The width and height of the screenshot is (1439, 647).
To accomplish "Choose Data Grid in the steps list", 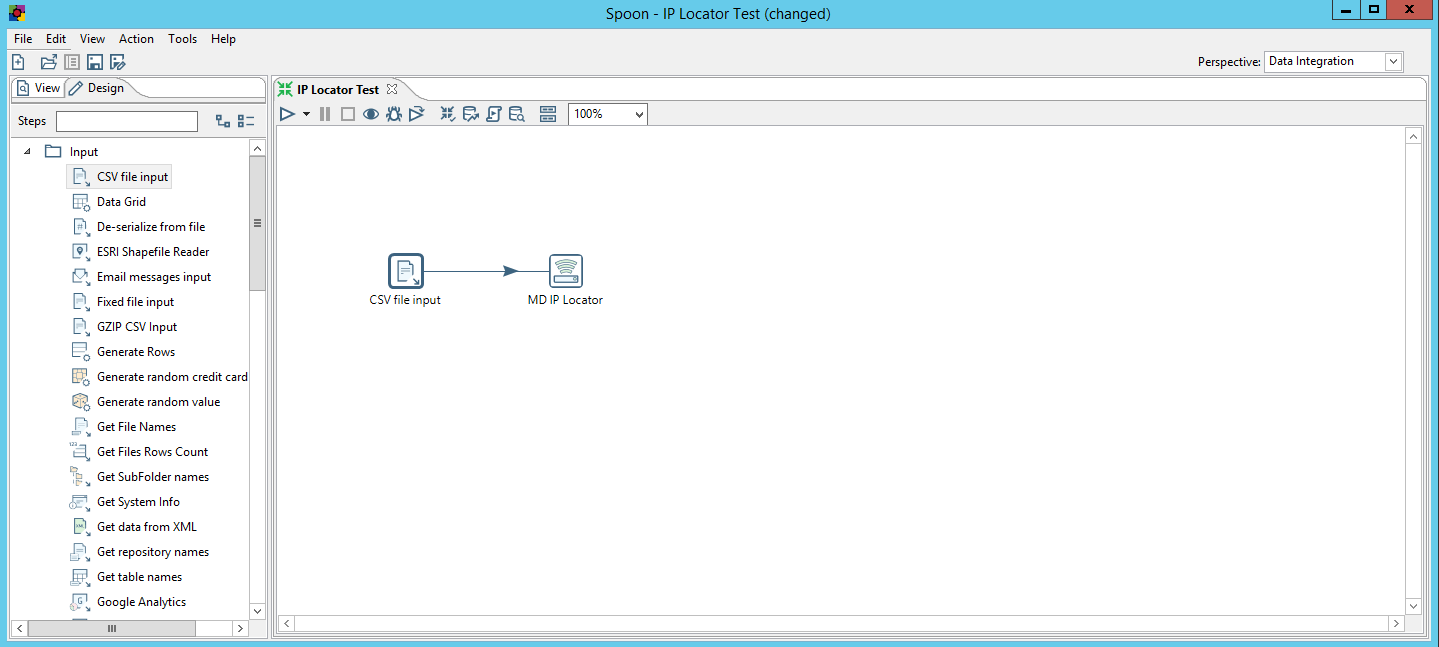I will (x=121, y=202).
